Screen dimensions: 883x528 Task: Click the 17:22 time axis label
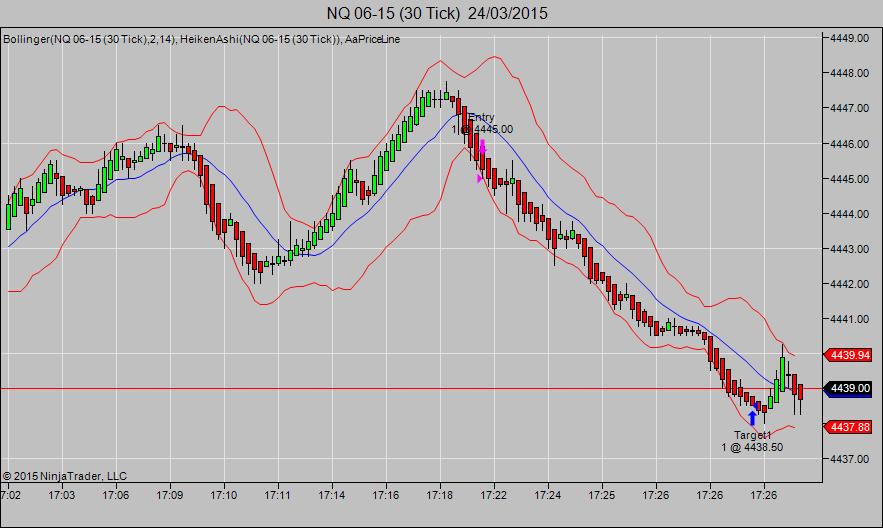493,495
